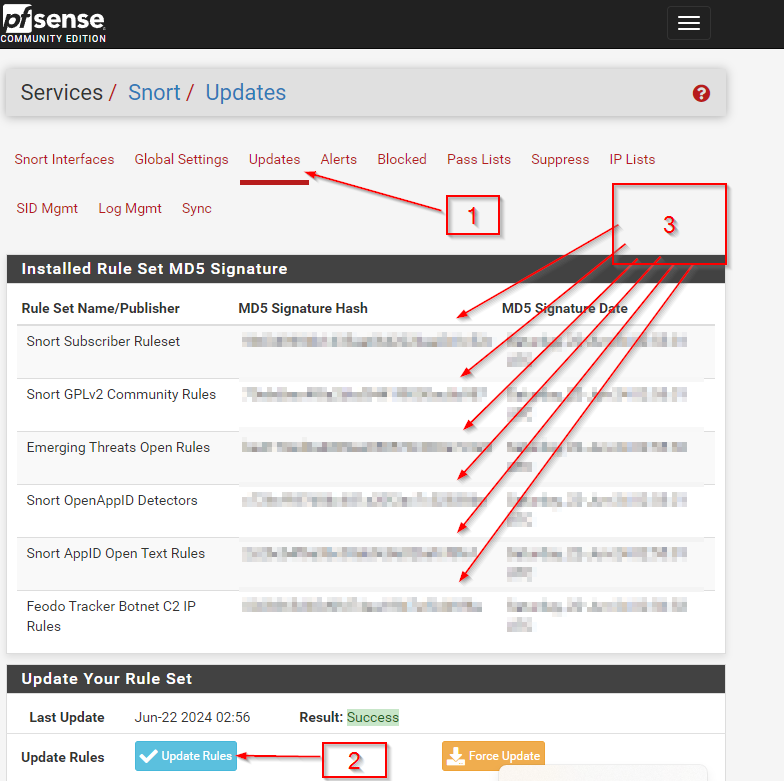The height and width of the screenshot is (781, 784).
Task: Click the green Success result text
Action: (372, 717)
